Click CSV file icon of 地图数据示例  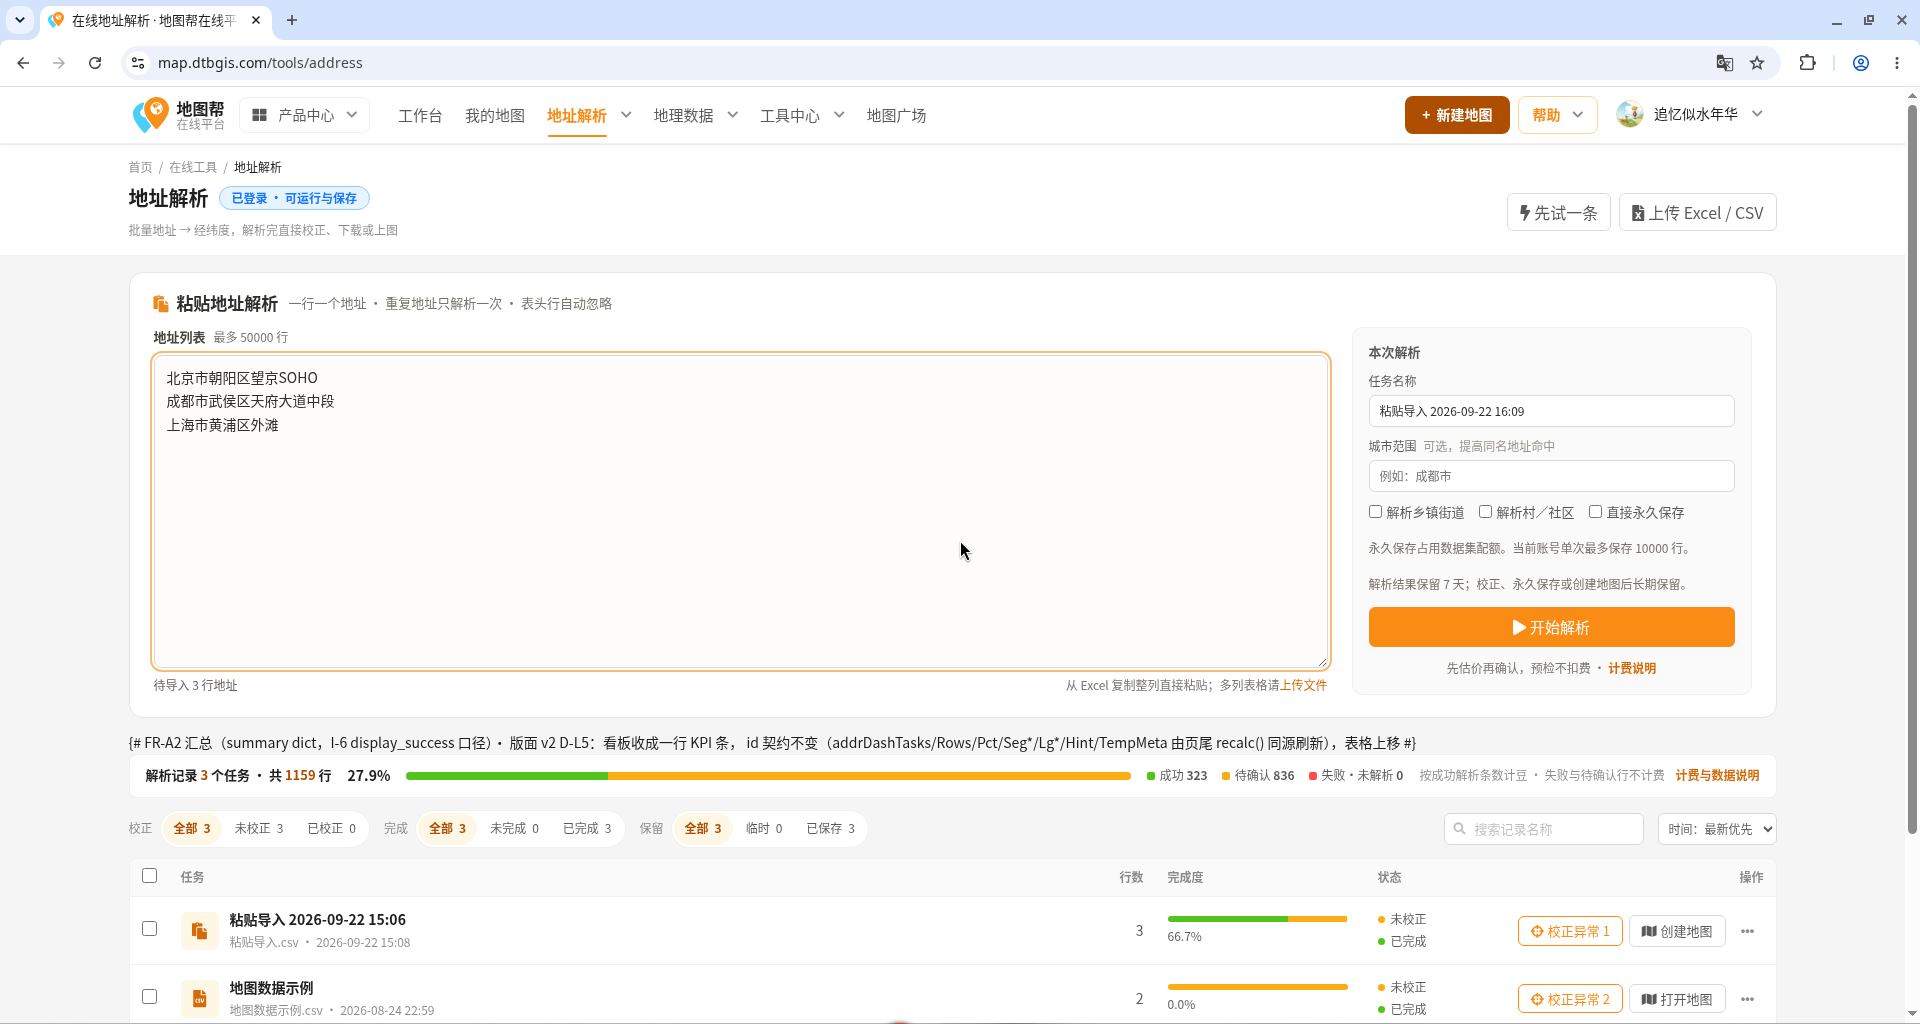pyautogui.click(x=200, y=999)
